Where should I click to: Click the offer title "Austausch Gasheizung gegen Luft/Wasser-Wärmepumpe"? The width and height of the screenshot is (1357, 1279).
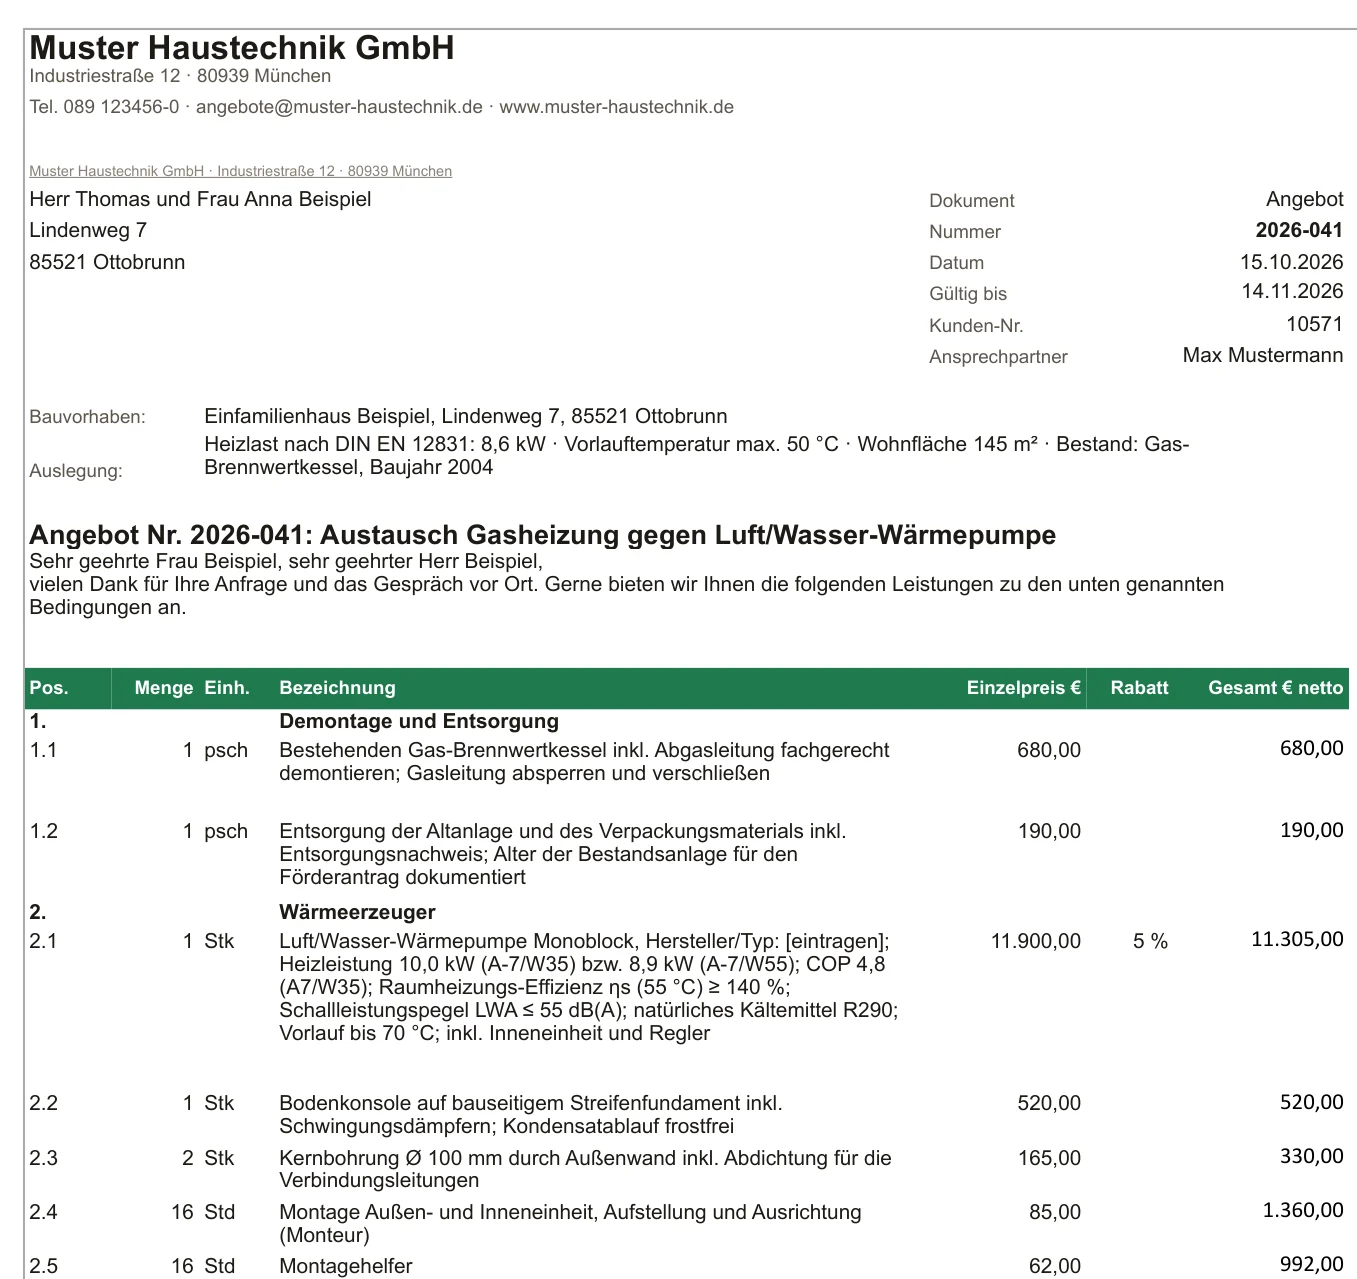tap(688, 535)
